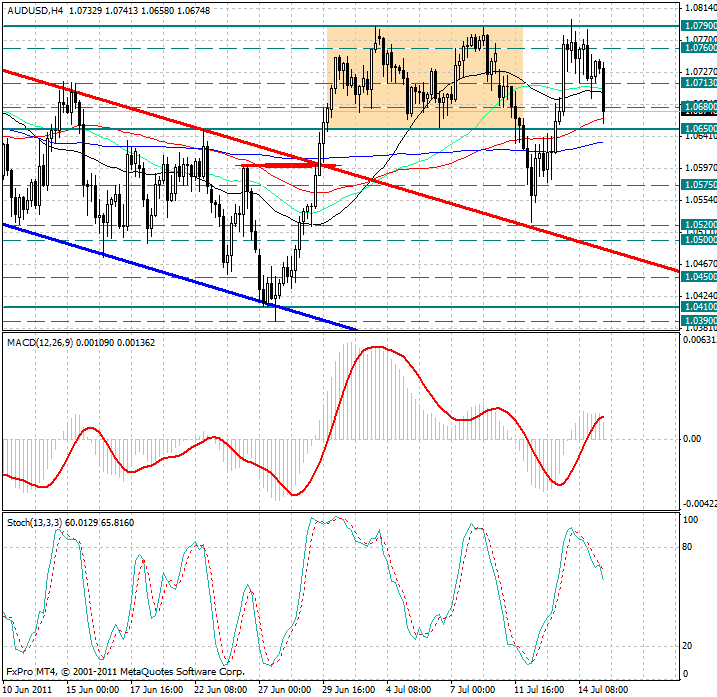The width and height of the screenshot is (717, 697).
Task: Select the 1.05200 price level label
Action: point(697,225)
